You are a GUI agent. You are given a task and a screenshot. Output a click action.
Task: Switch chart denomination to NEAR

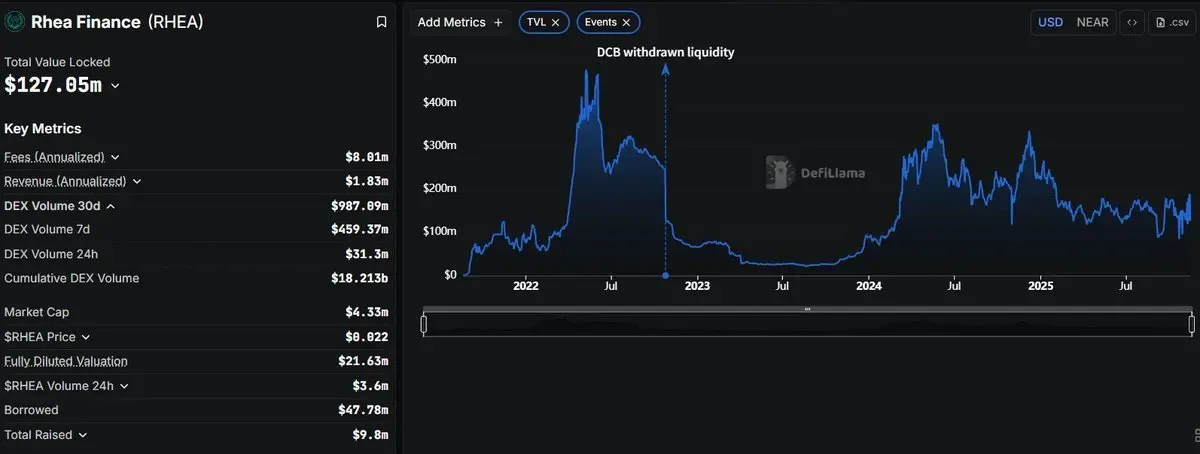[x=1092, y=22]
